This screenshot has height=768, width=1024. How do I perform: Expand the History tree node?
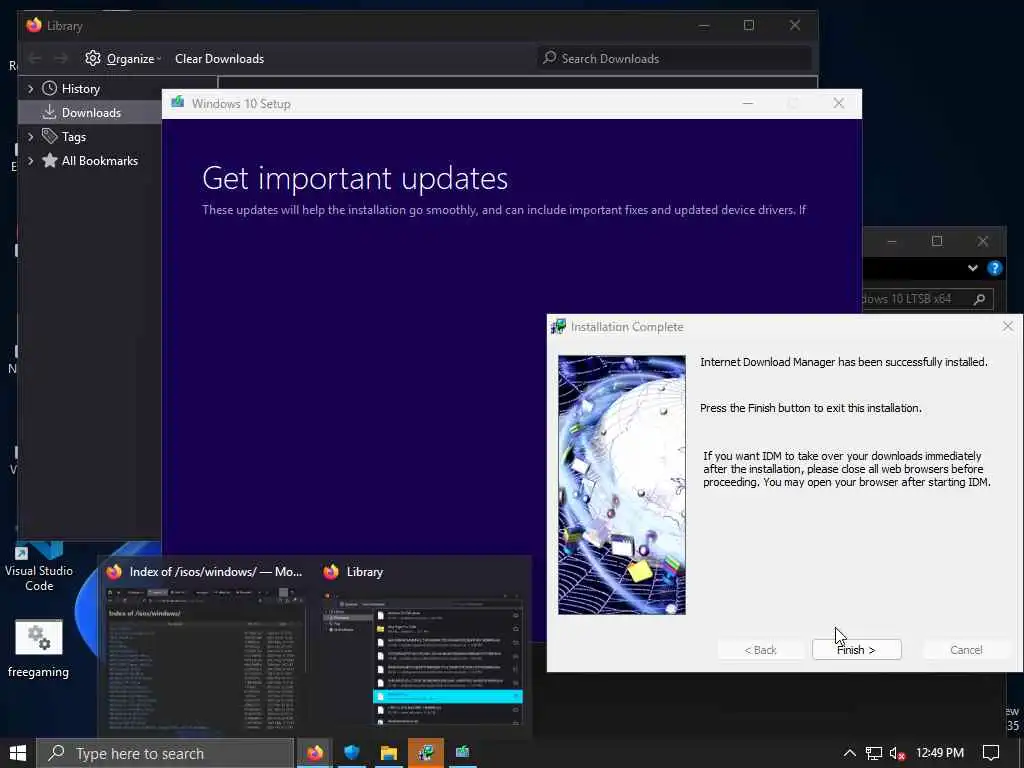[30, 89]
